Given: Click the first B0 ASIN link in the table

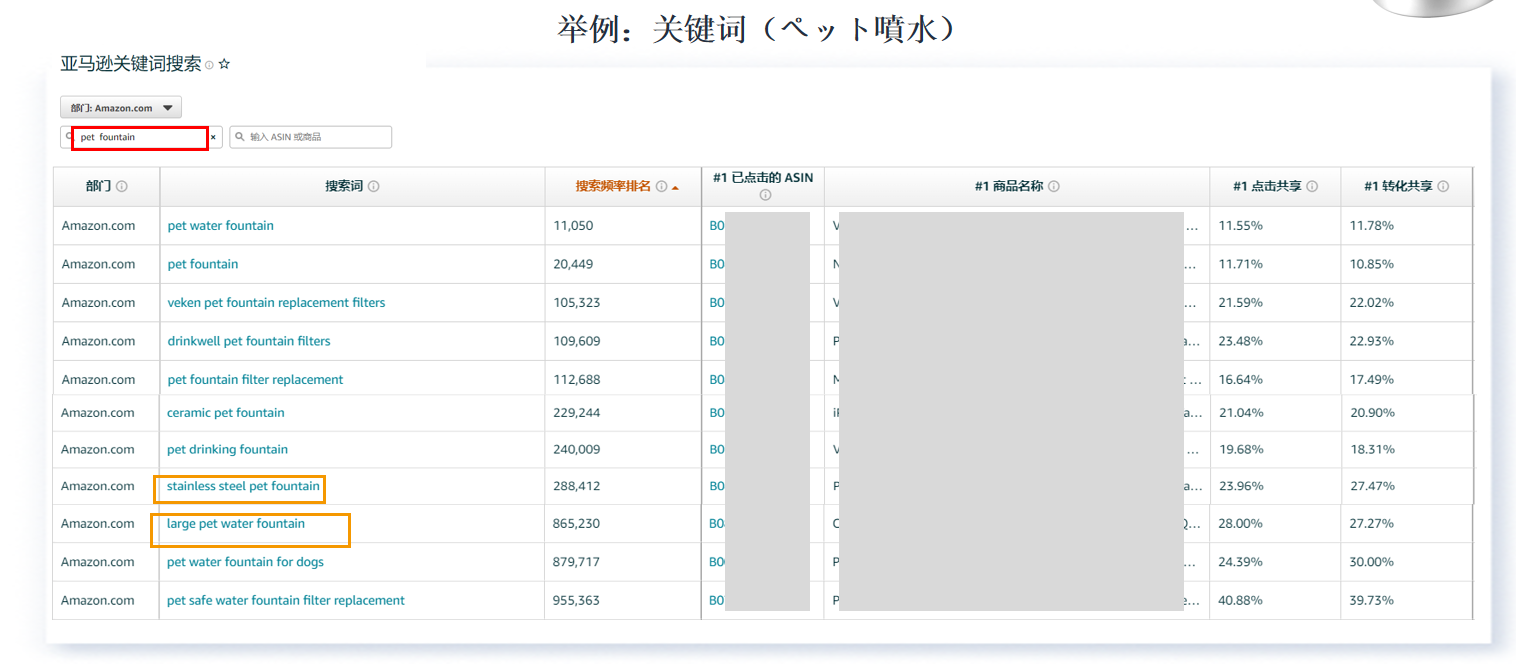Looking at the screenshot, I should pos(716,225).
